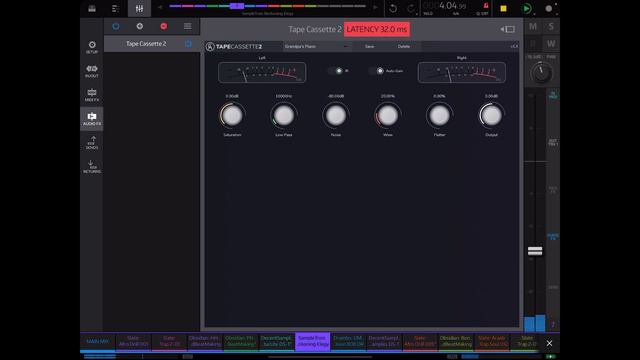This screenshot has height=360, width=640.
Task: Save the current preset
Action: (x=369, y=47)
